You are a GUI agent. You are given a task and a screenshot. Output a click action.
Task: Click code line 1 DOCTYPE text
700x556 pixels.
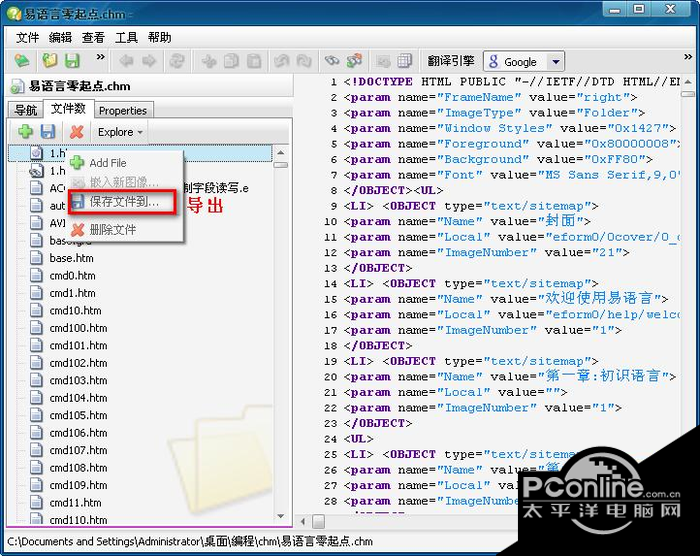pyautogui.click(x=512, y=82)
